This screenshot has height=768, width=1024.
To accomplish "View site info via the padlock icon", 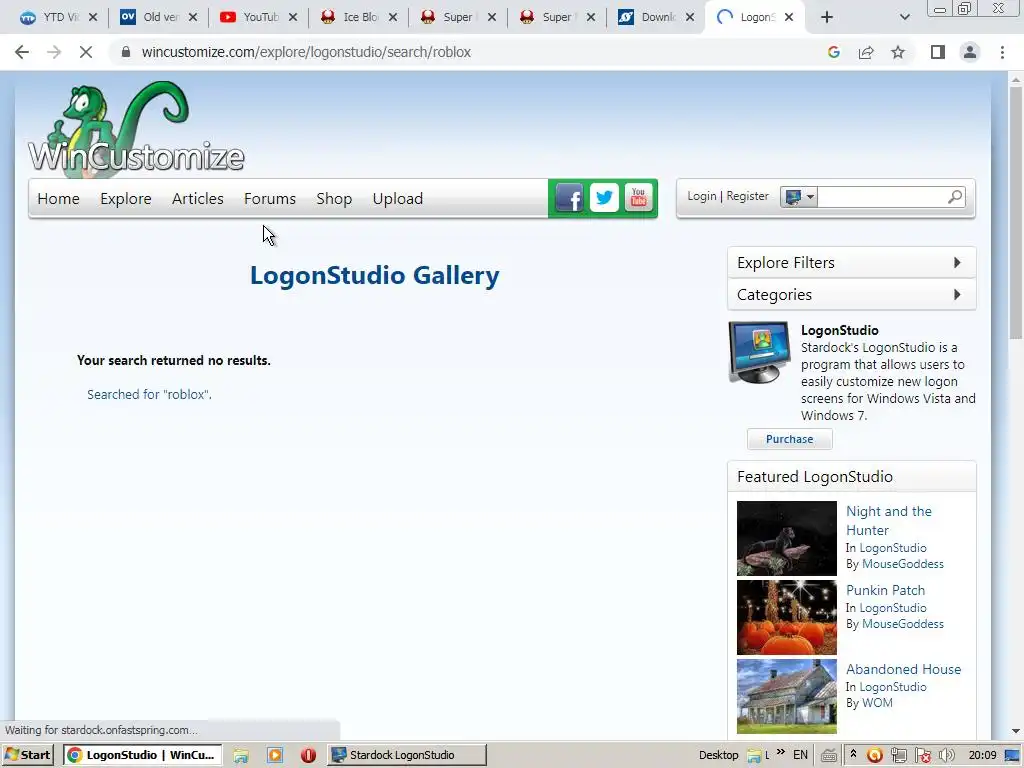I will coord(126,52).
